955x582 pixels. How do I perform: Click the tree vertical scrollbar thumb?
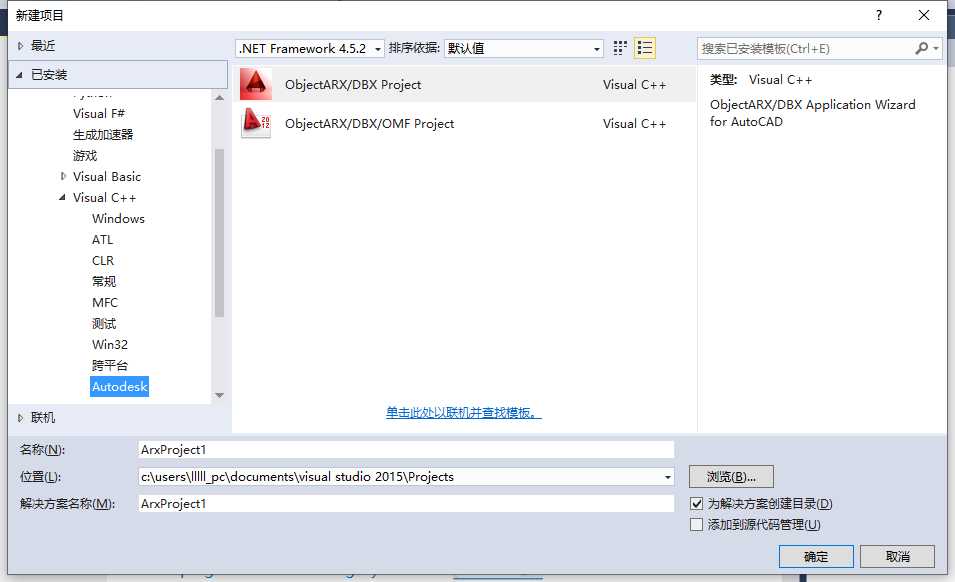pyautogui.click(x=220, y=233)
